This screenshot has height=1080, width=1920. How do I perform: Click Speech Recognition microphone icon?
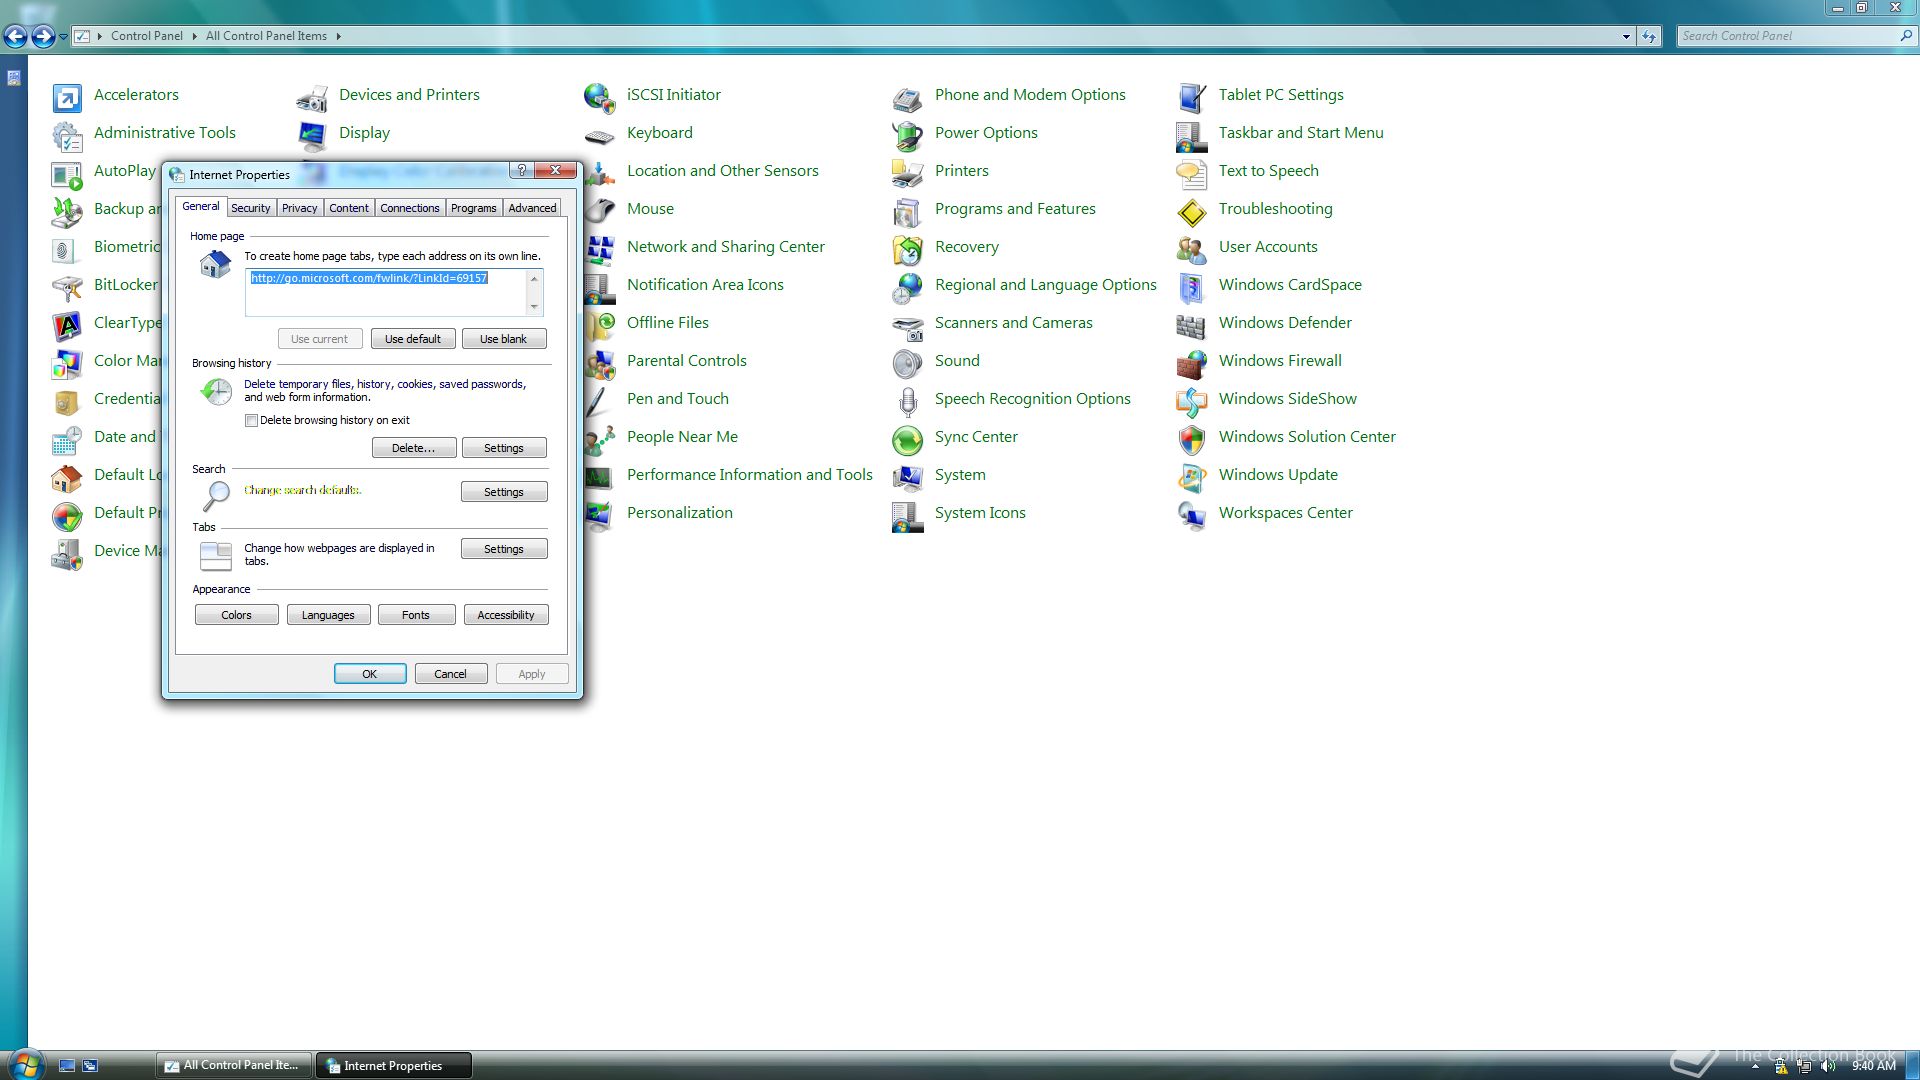click(908, 400)
